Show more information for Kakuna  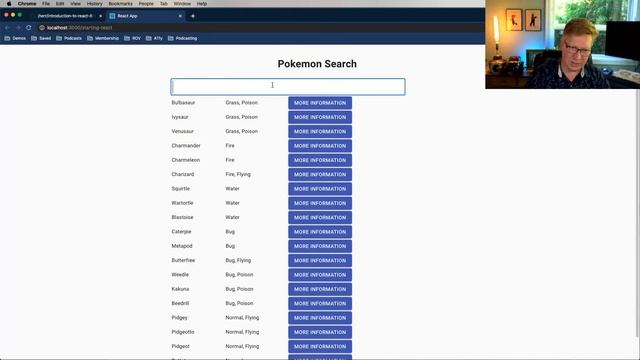320,289
